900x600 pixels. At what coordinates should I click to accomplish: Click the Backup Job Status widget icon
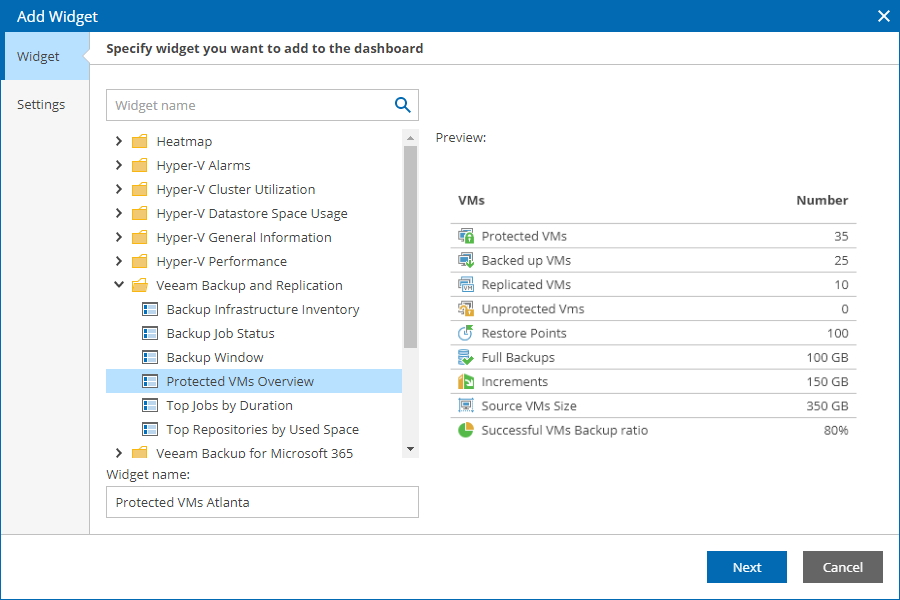point(150,334)
